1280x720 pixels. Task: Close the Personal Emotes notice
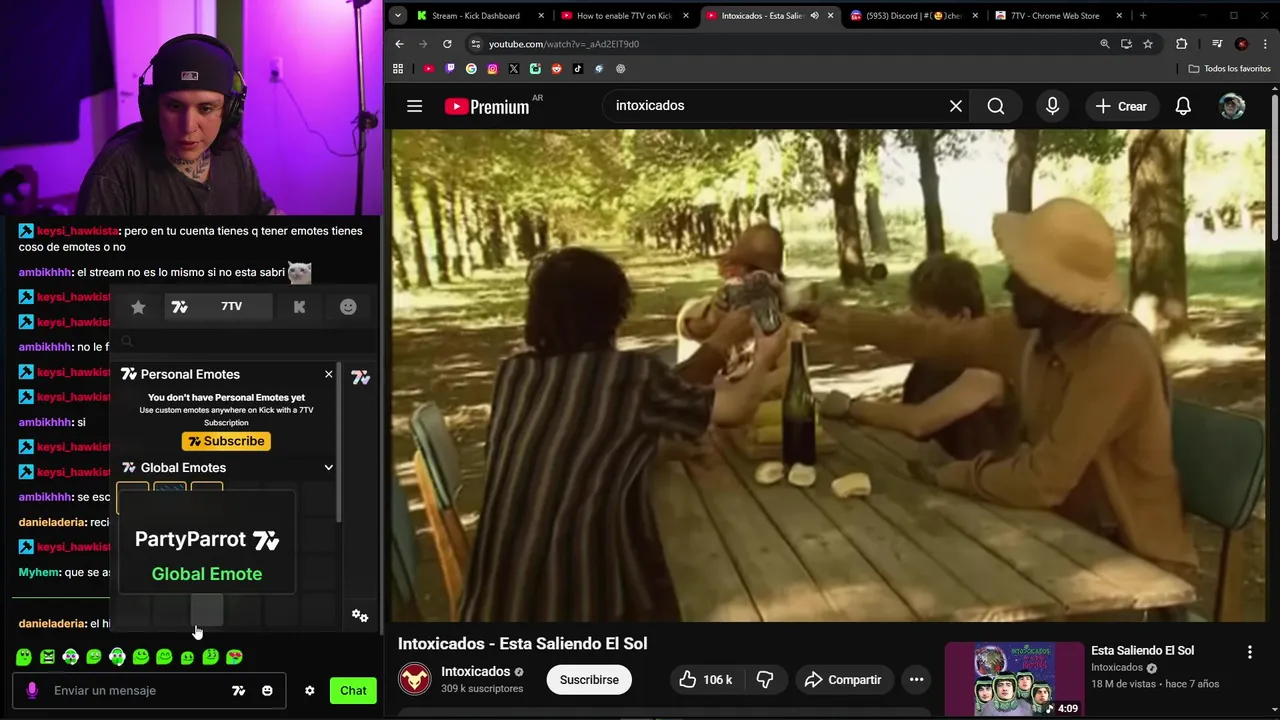point(328,374)
